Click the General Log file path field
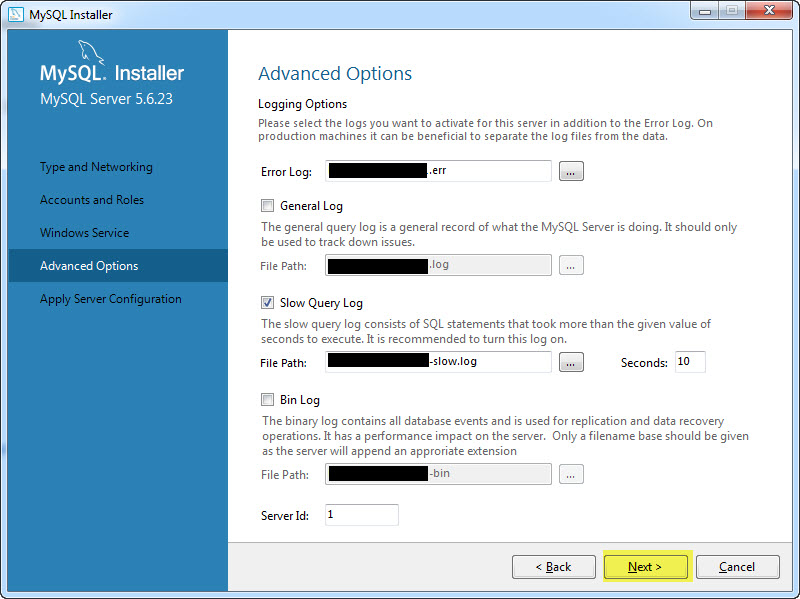This screenshot has width=800, height=599. [438, 265]
